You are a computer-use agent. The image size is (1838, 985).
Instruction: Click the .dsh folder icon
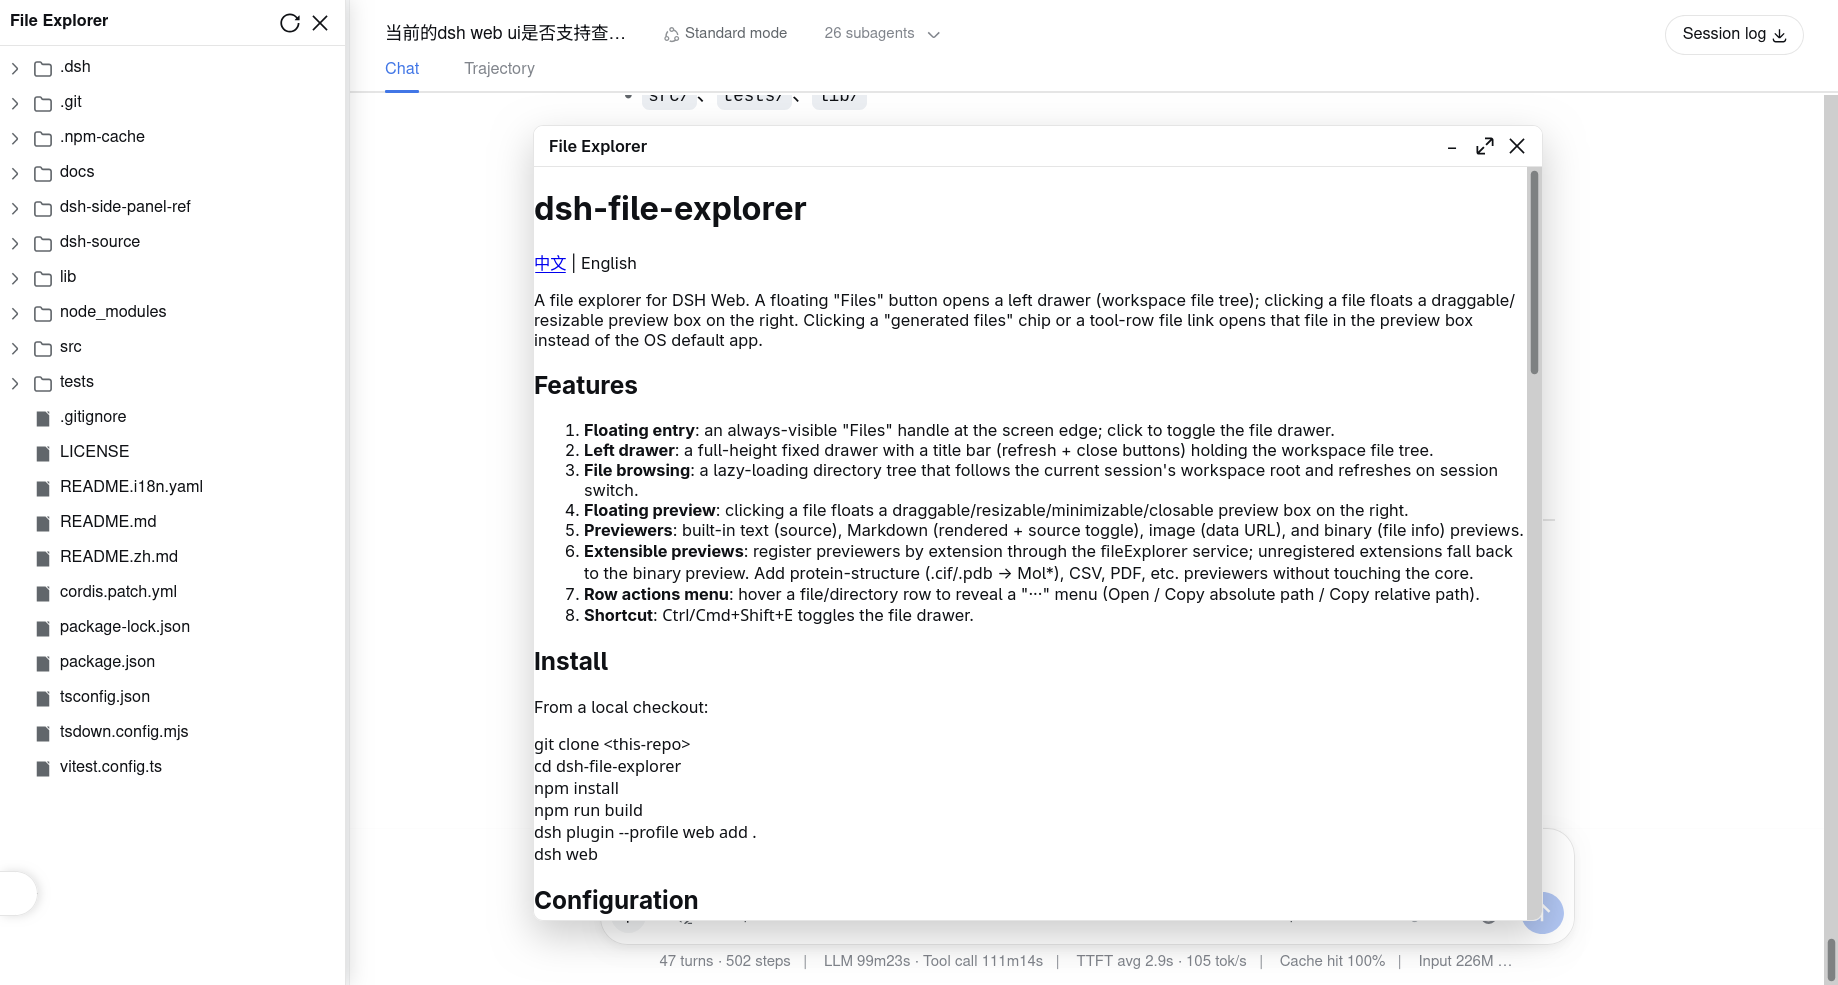(x=43, y=68)
